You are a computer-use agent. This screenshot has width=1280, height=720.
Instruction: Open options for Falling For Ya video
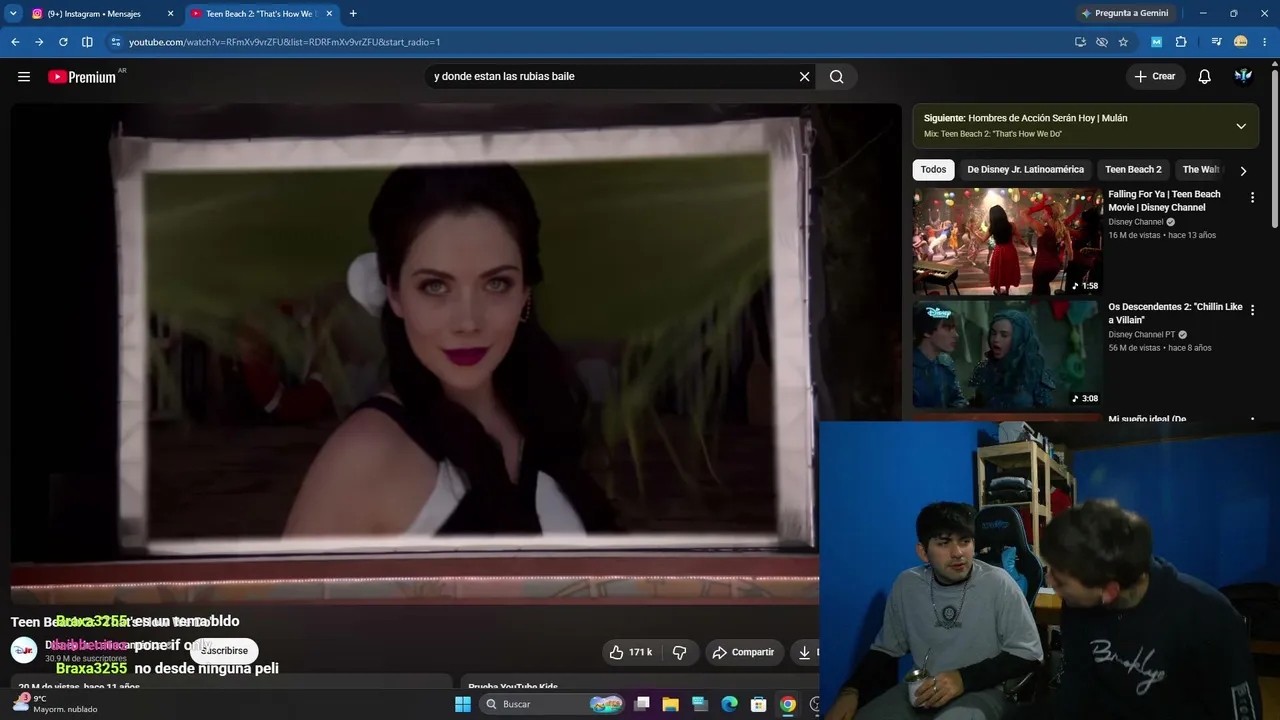pyautogui.click(x=1252, y=198)
